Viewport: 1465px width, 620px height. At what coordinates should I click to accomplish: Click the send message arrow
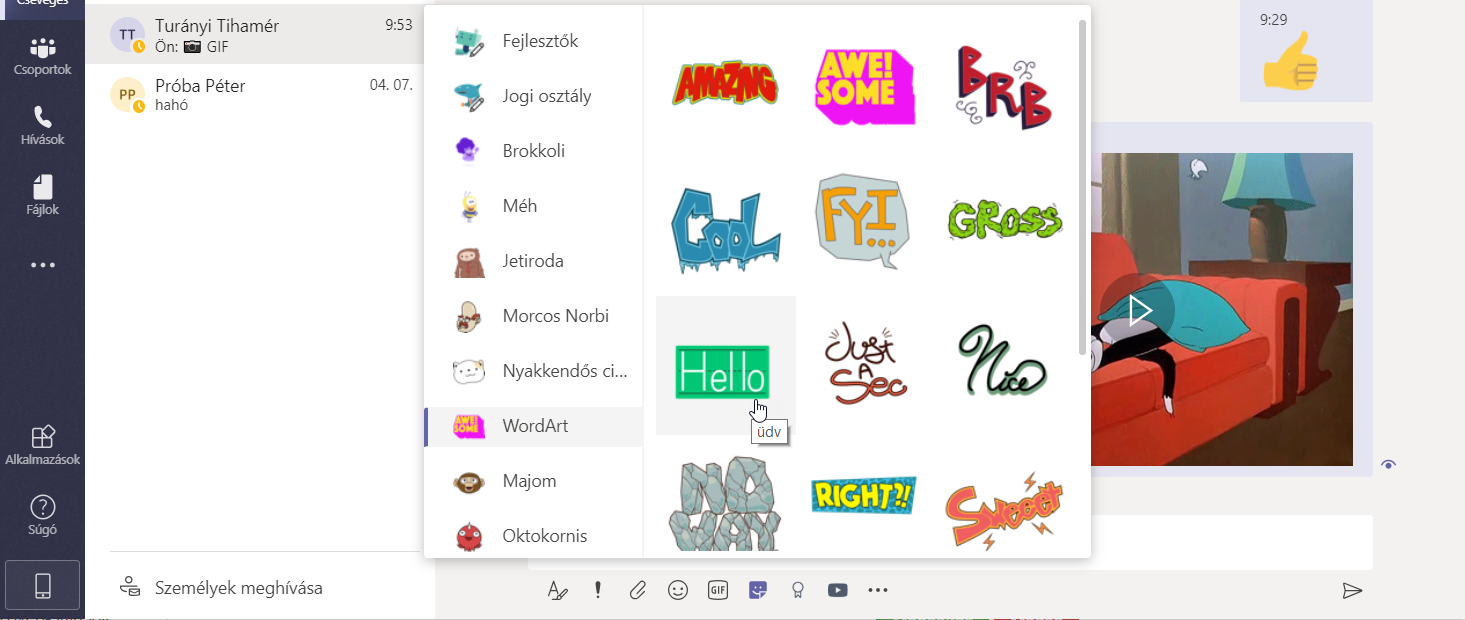(1352, 590)
